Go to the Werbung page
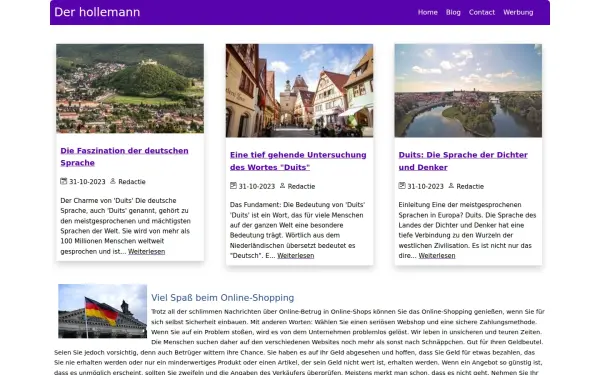This screenshot has height=375, width=600. click(x=518, y=12)
